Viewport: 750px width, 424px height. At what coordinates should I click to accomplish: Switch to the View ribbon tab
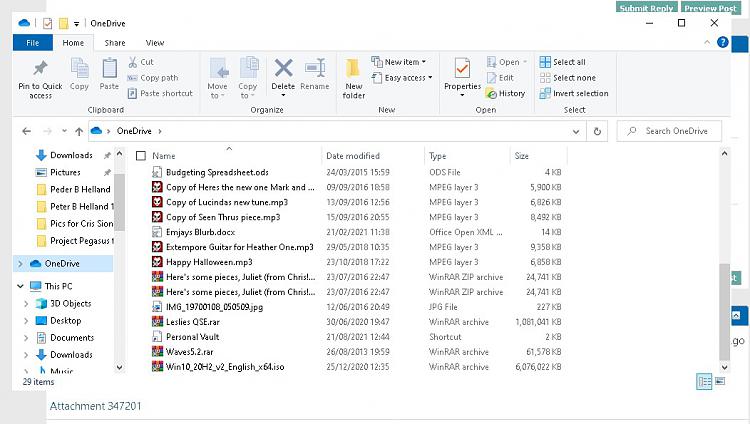(154, 43)
